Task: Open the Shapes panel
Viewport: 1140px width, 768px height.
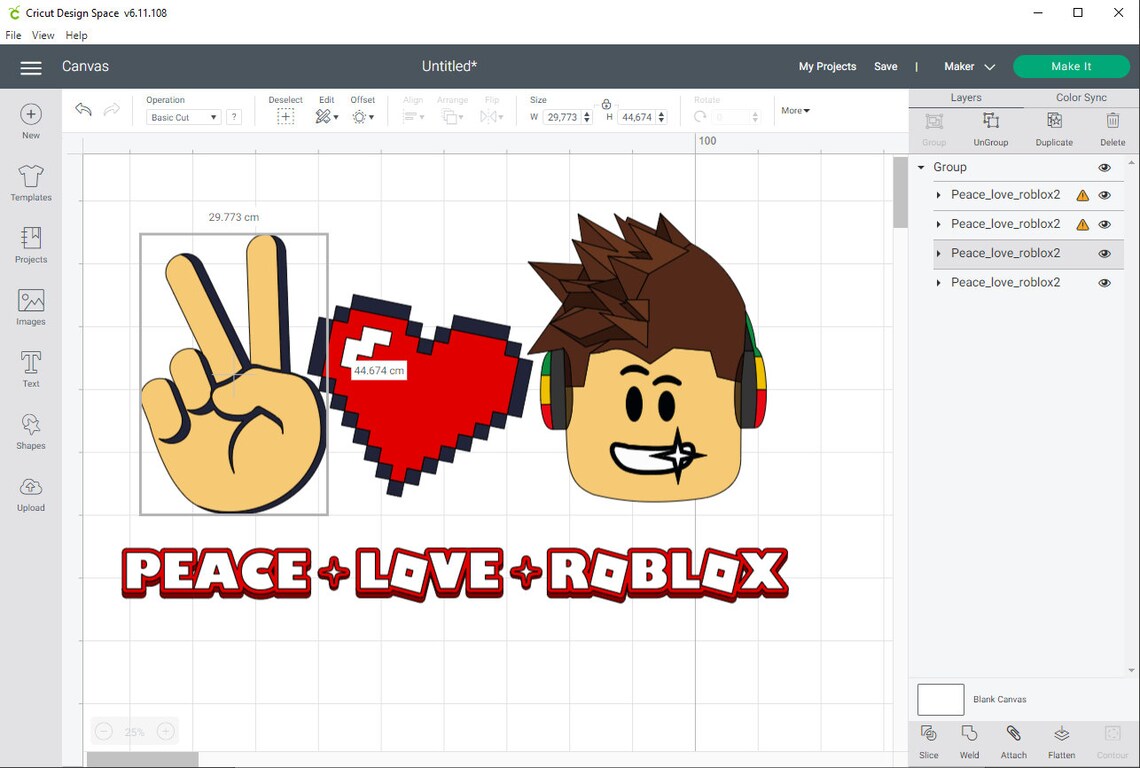Action: [30, 430]
